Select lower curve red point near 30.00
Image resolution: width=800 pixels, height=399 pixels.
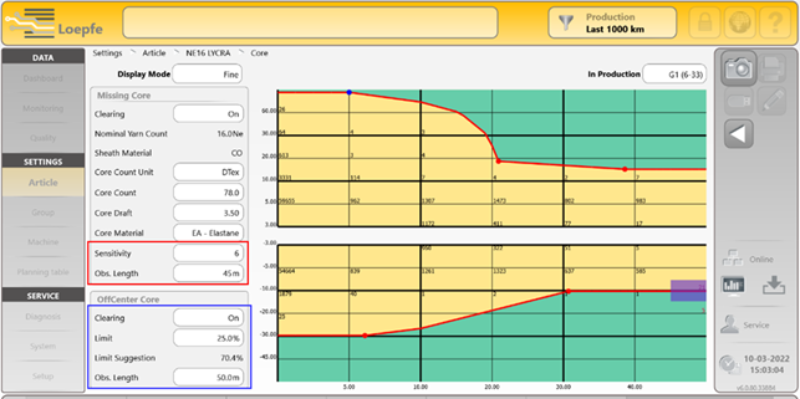(x=568, y=291)
